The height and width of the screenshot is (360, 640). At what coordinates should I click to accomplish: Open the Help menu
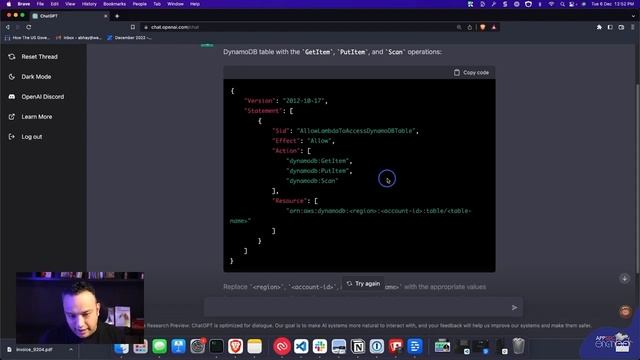pos(195,4)
